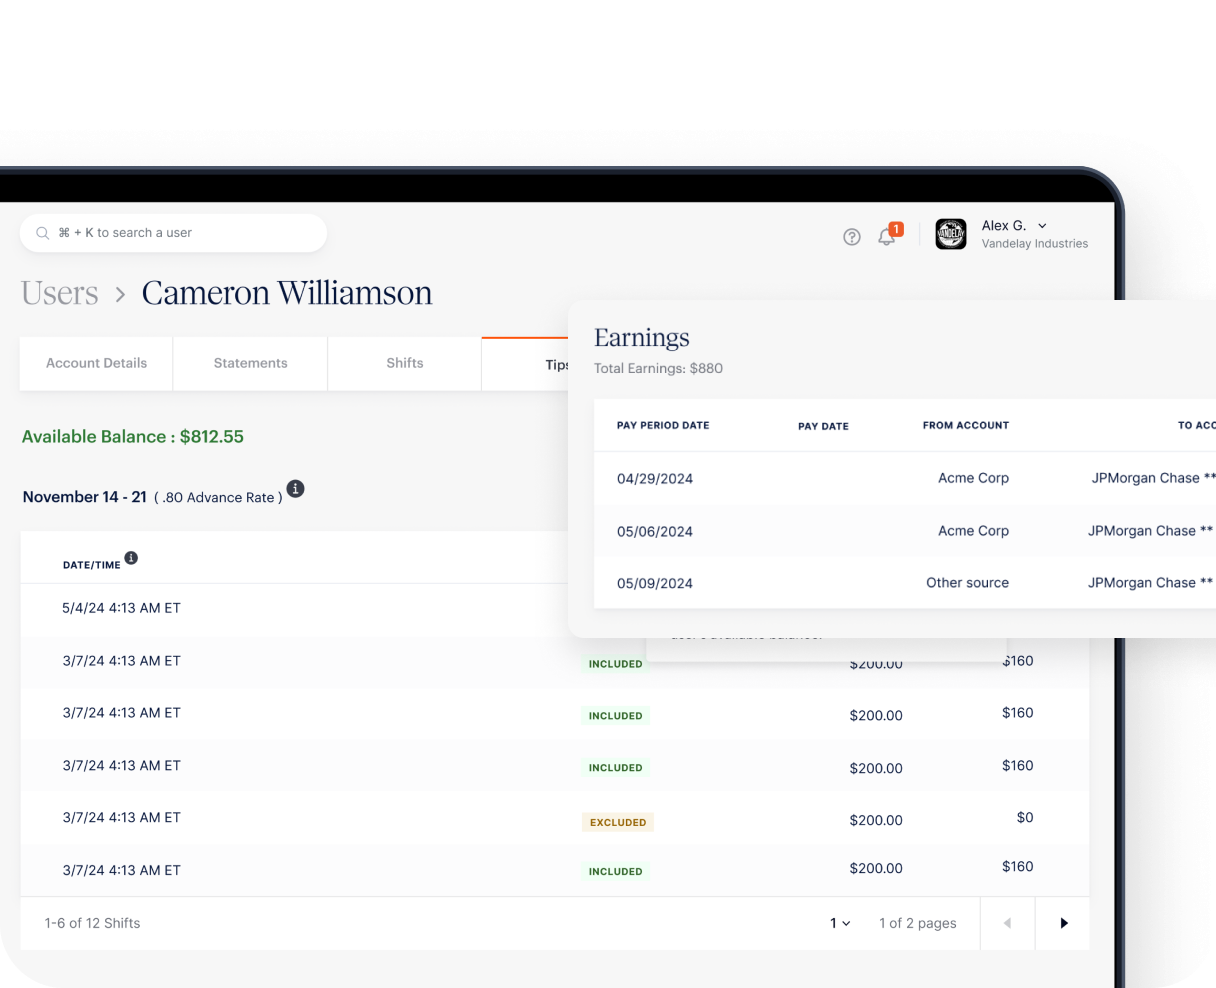Image resolution: width=1216 pixels, height=988 pixels.
Task: Switch to the Statements tab
Action: point(250,363)
